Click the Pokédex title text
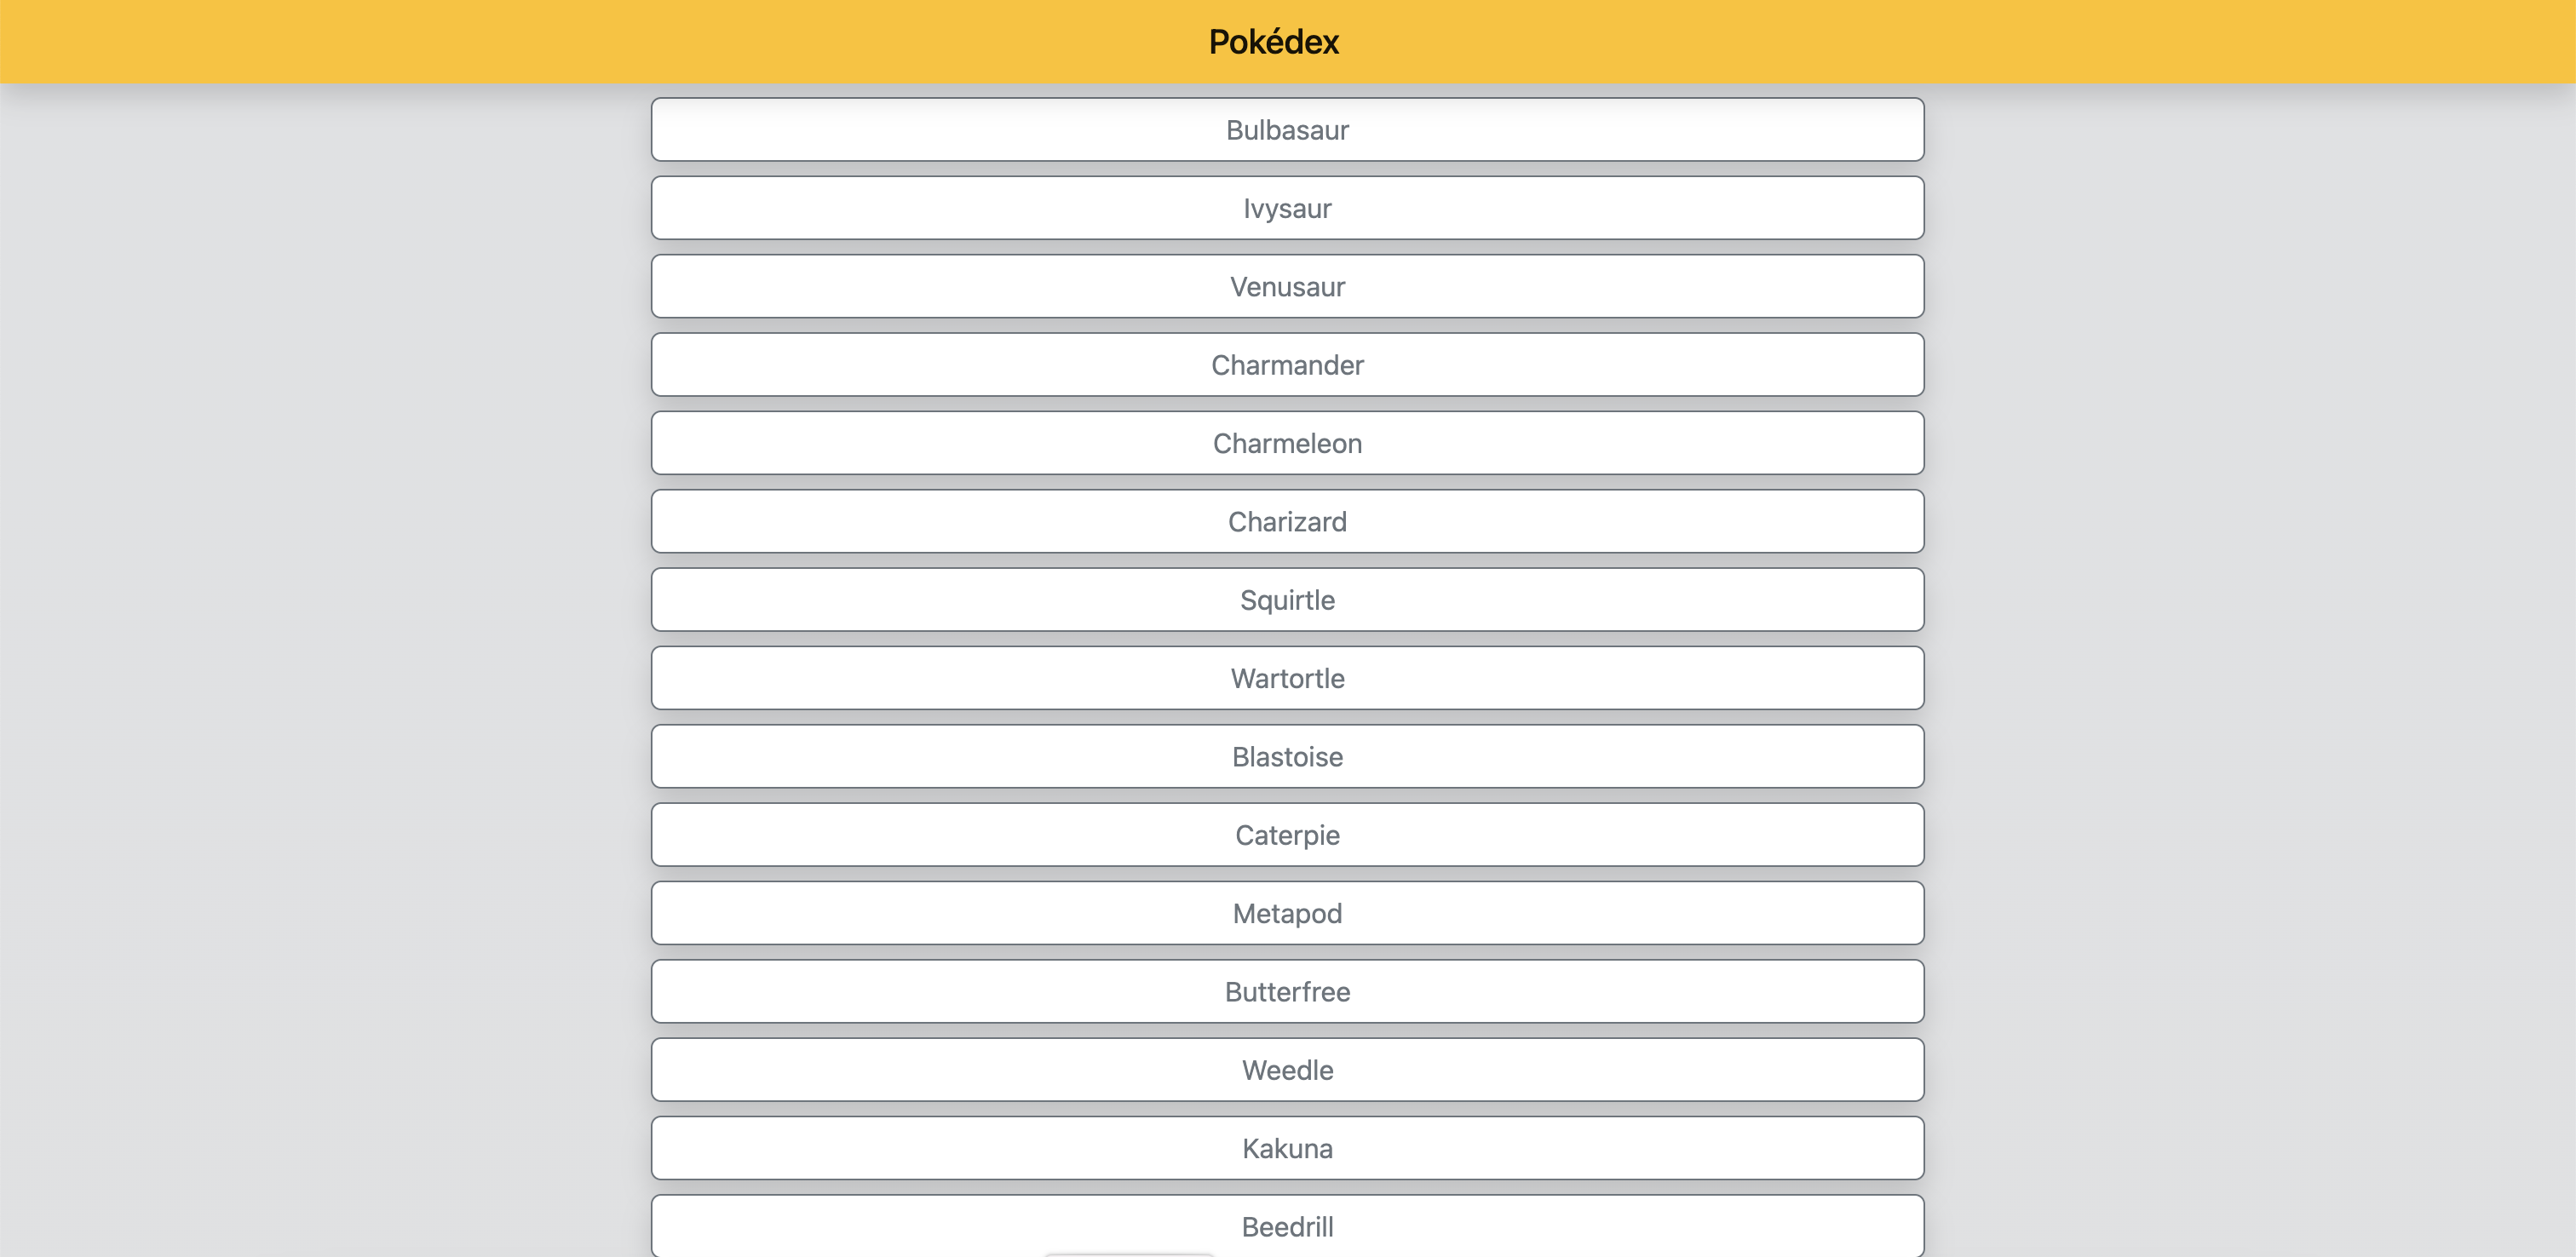Image resolution: width=2576 pixels, height=1257 pixels. coord(1272,41)
